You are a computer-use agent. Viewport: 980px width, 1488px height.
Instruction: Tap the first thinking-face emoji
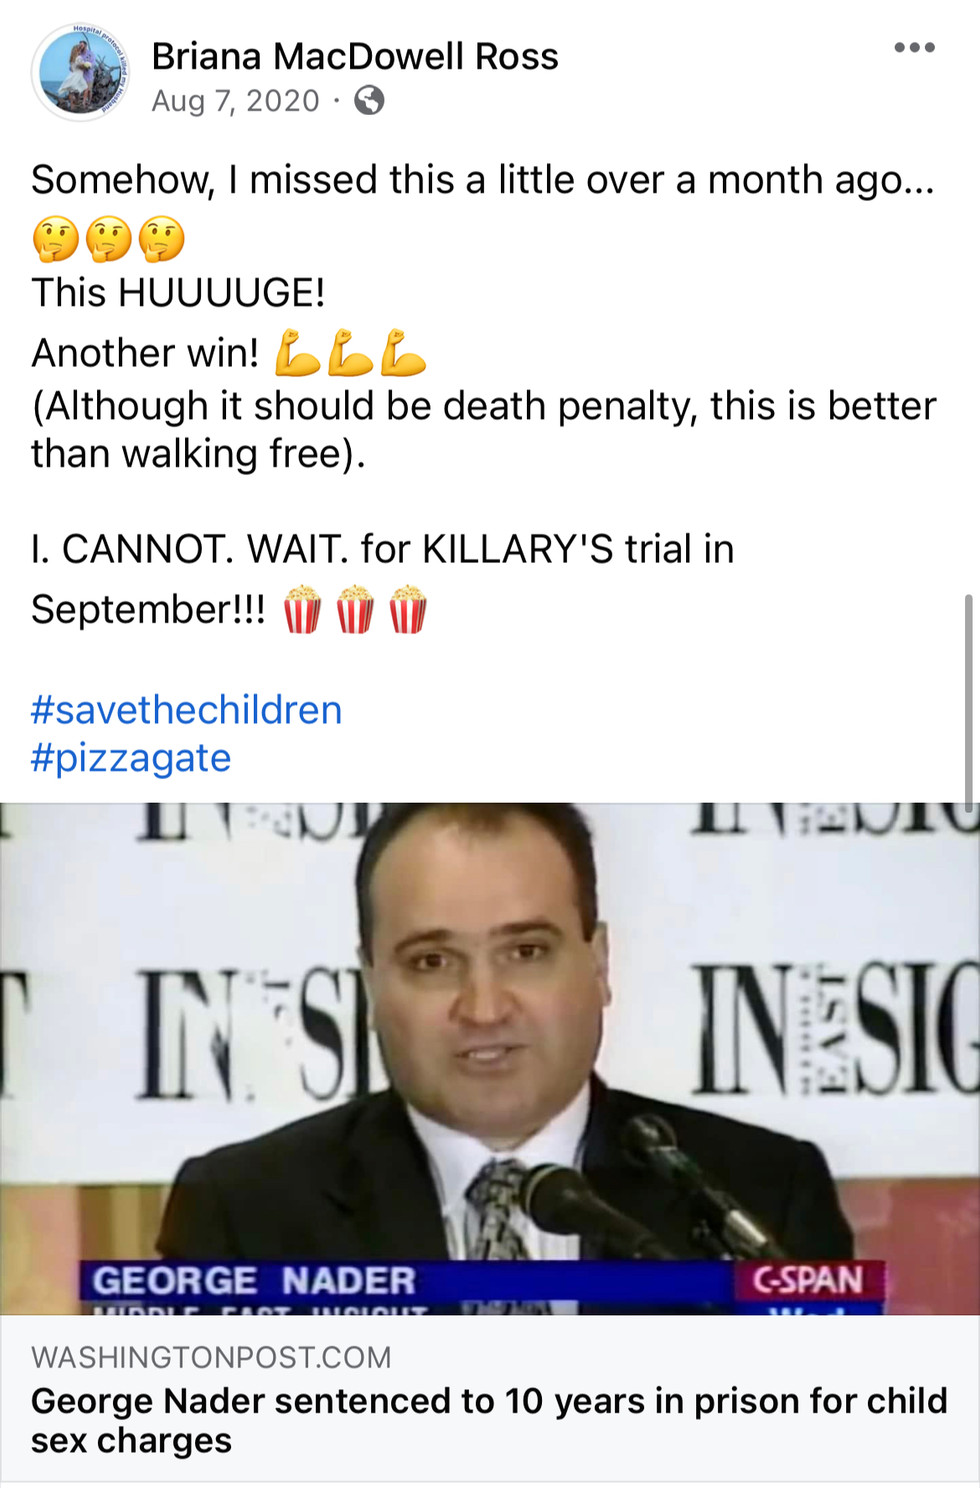(x=55, y=240)
